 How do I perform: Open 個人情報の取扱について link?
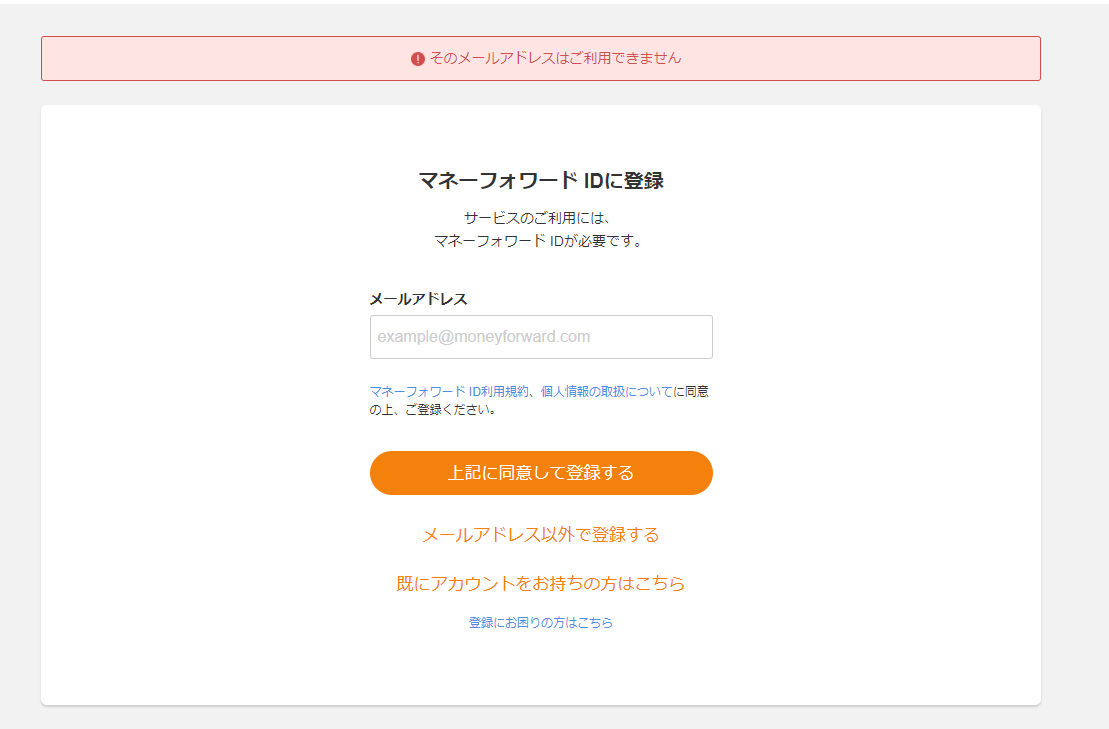607,391
